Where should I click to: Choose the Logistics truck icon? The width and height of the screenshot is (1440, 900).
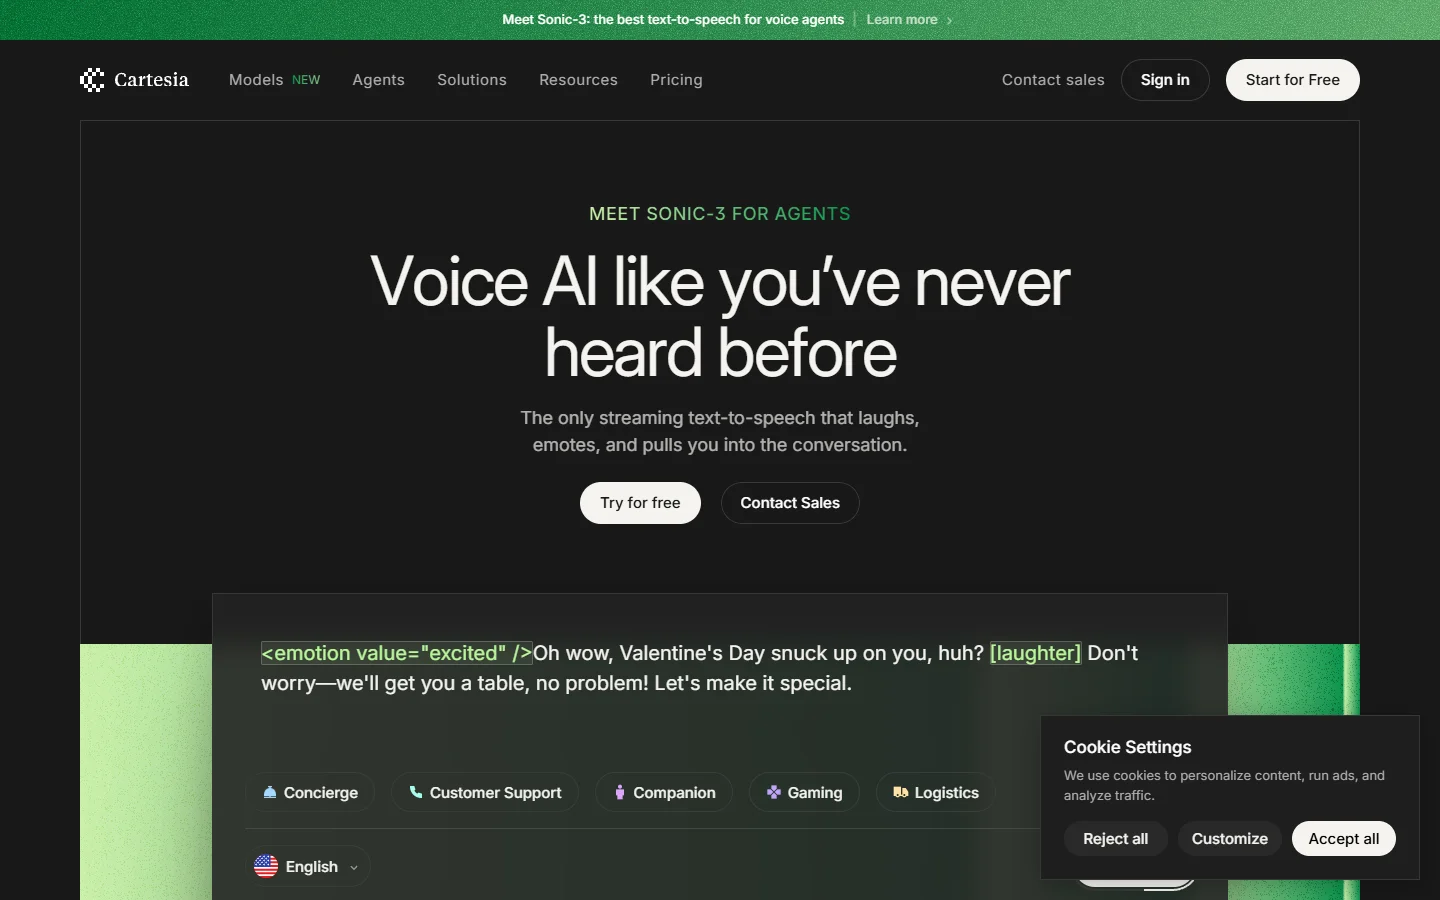click(x=900, y=792)
